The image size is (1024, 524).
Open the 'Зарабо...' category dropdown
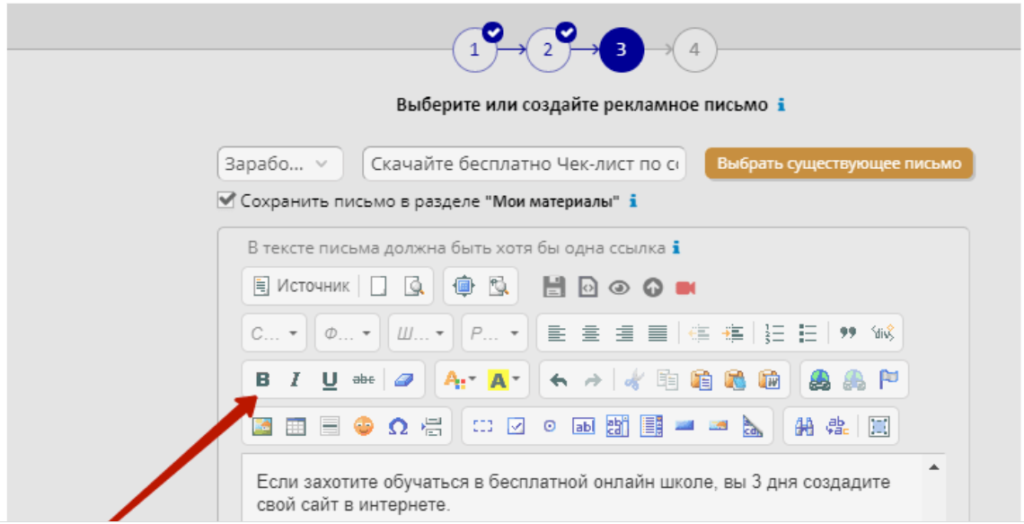(x=280, y=163)
